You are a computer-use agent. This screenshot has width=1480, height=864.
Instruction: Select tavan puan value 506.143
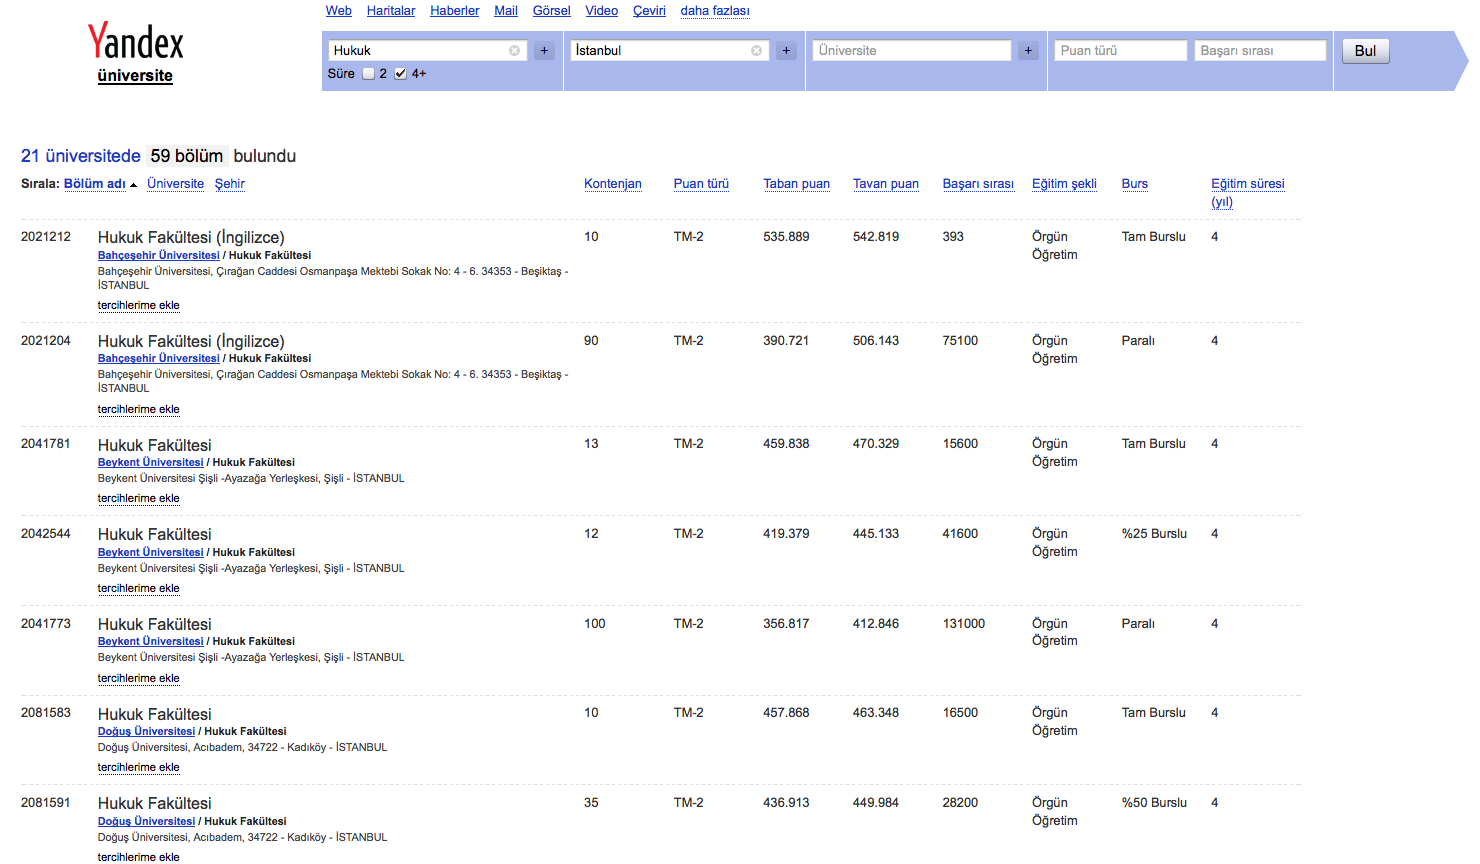pyautogui.click(x=876, y=340)
